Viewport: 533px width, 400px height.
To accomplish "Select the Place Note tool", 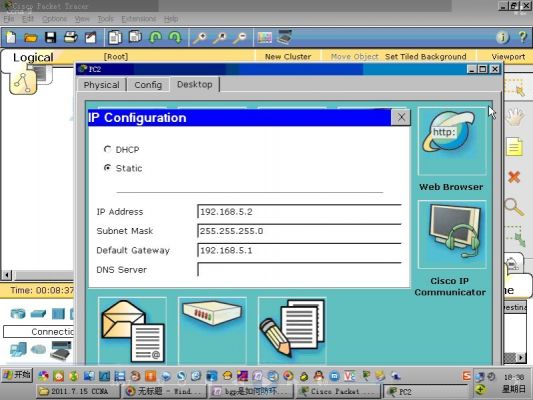I will tap(514, 147).
